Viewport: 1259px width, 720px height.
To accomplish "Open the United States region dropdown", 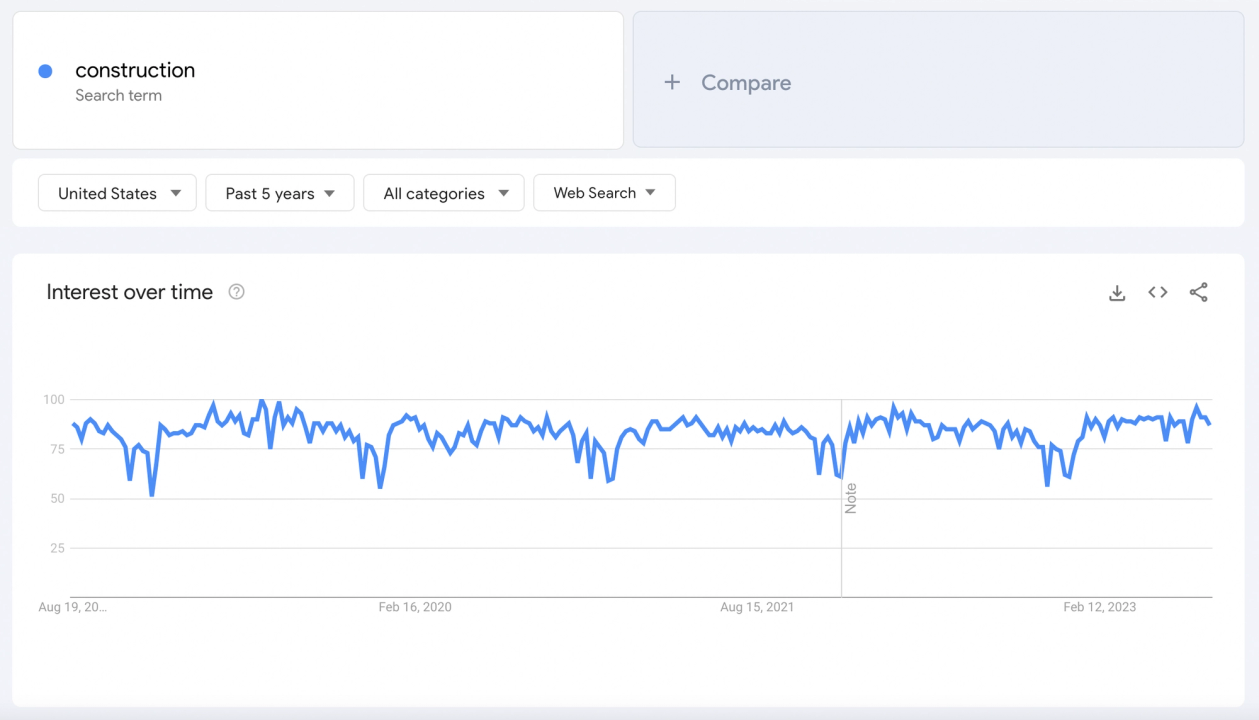I will (x=119, y=193).
